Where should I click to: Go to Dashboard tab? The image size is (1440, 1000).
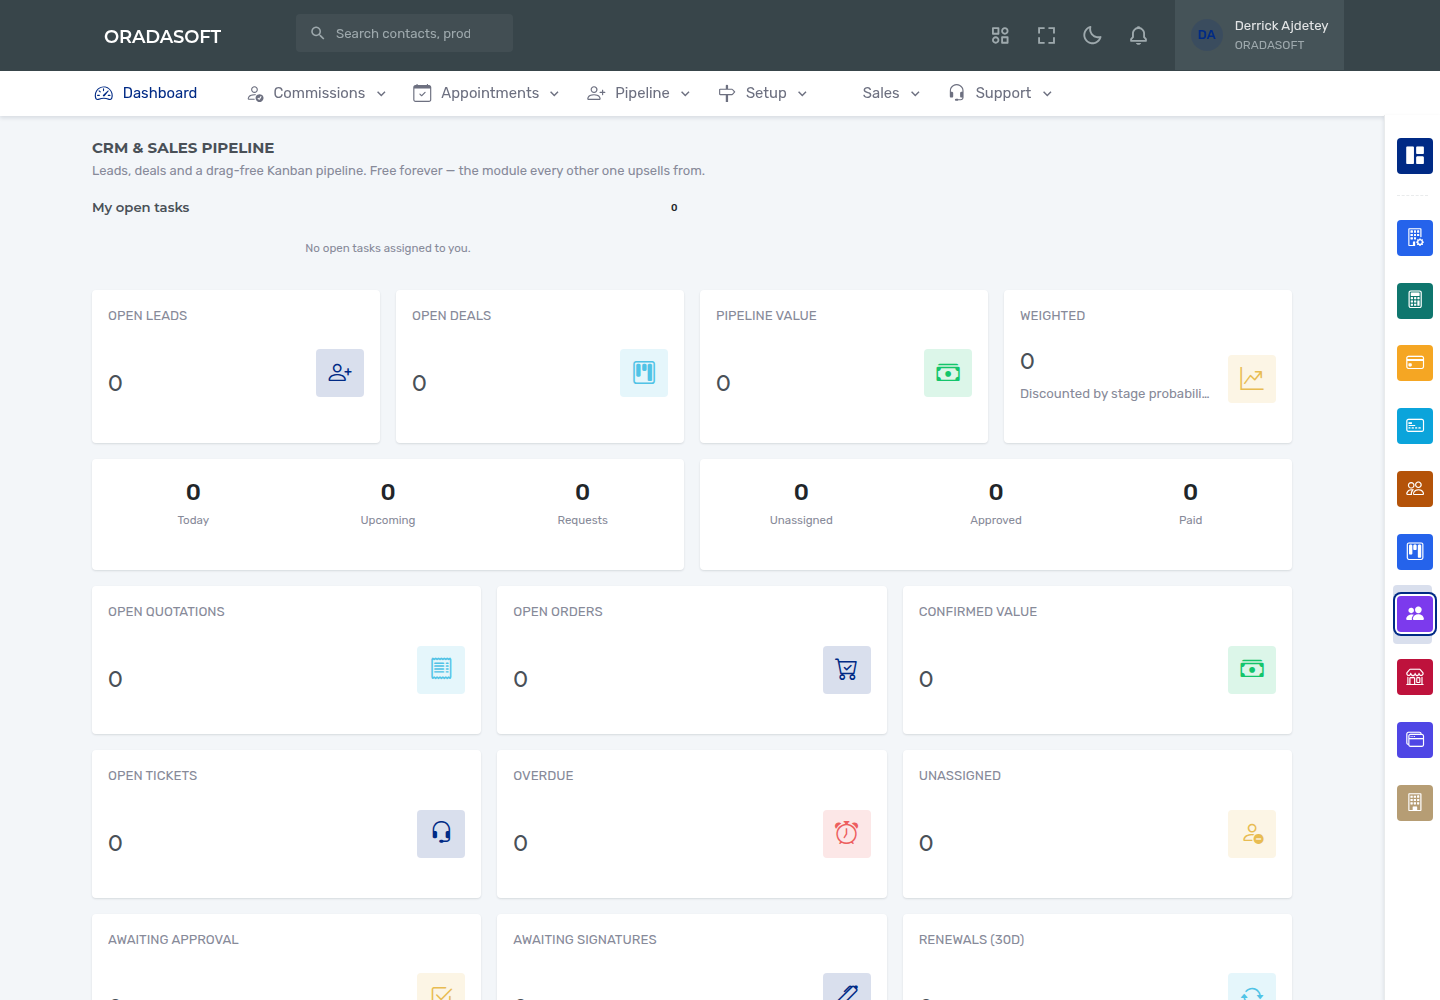pos(146,93)
